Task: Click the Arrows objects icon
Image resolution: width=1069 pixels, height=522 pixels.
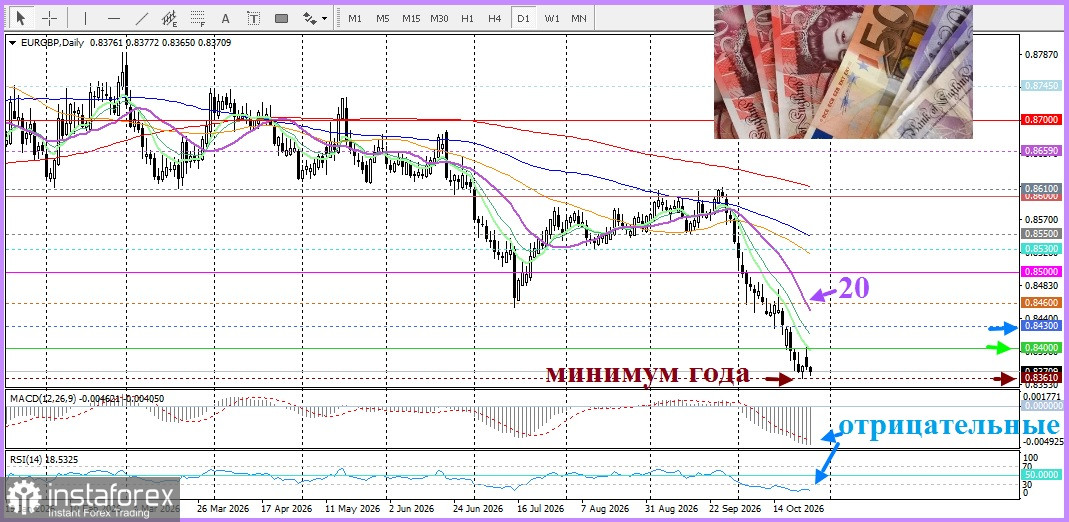Action: coord(310,18)
